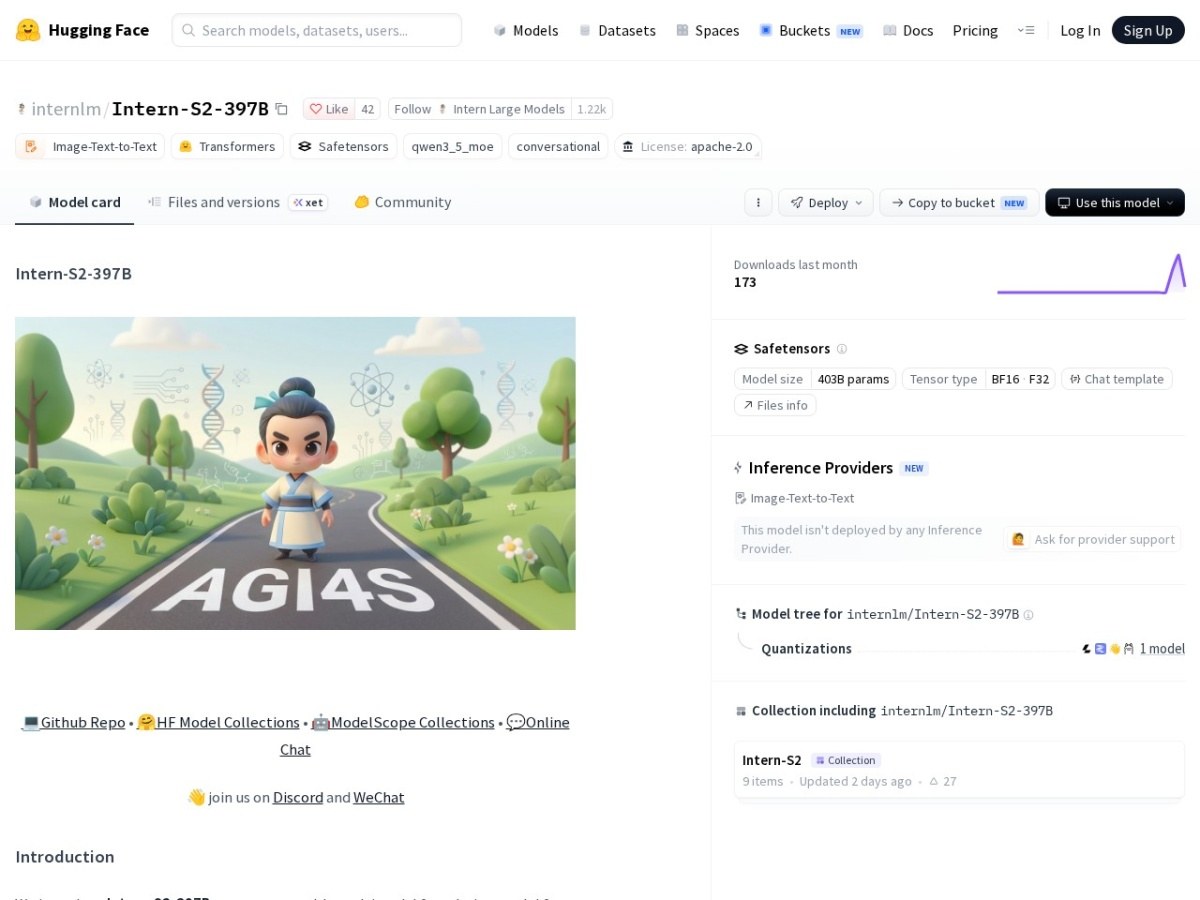Click Ask for provider support
This screenshot has width=1200, height=900.
(1093, 539)
